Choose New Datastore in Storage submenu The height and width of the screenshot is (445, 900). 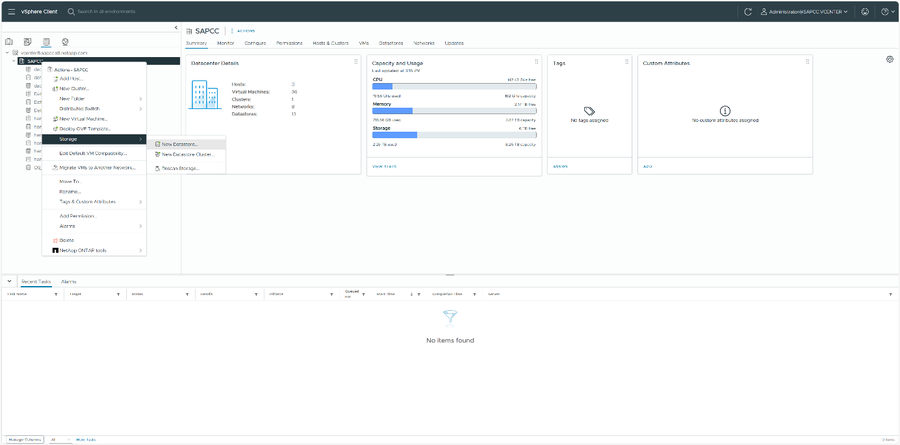tap(187, 144)
